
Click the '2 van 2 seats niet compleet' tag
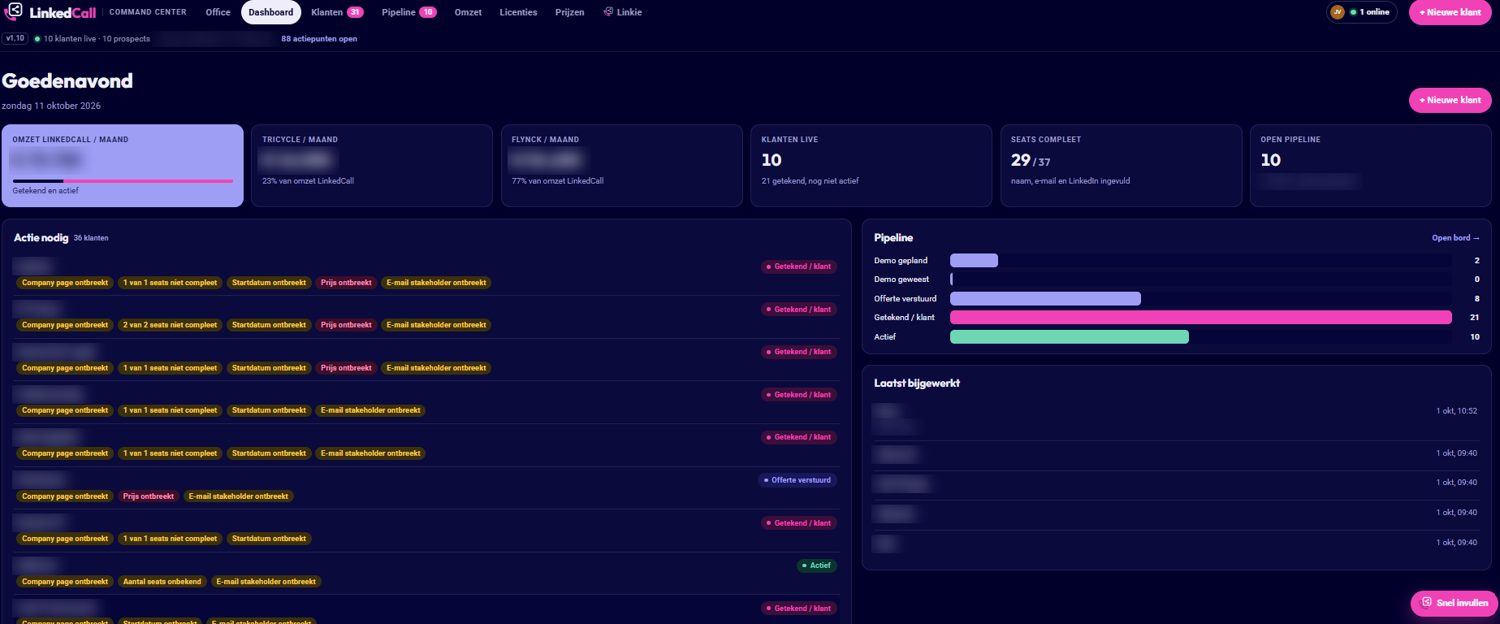click(x=169, y=325)
